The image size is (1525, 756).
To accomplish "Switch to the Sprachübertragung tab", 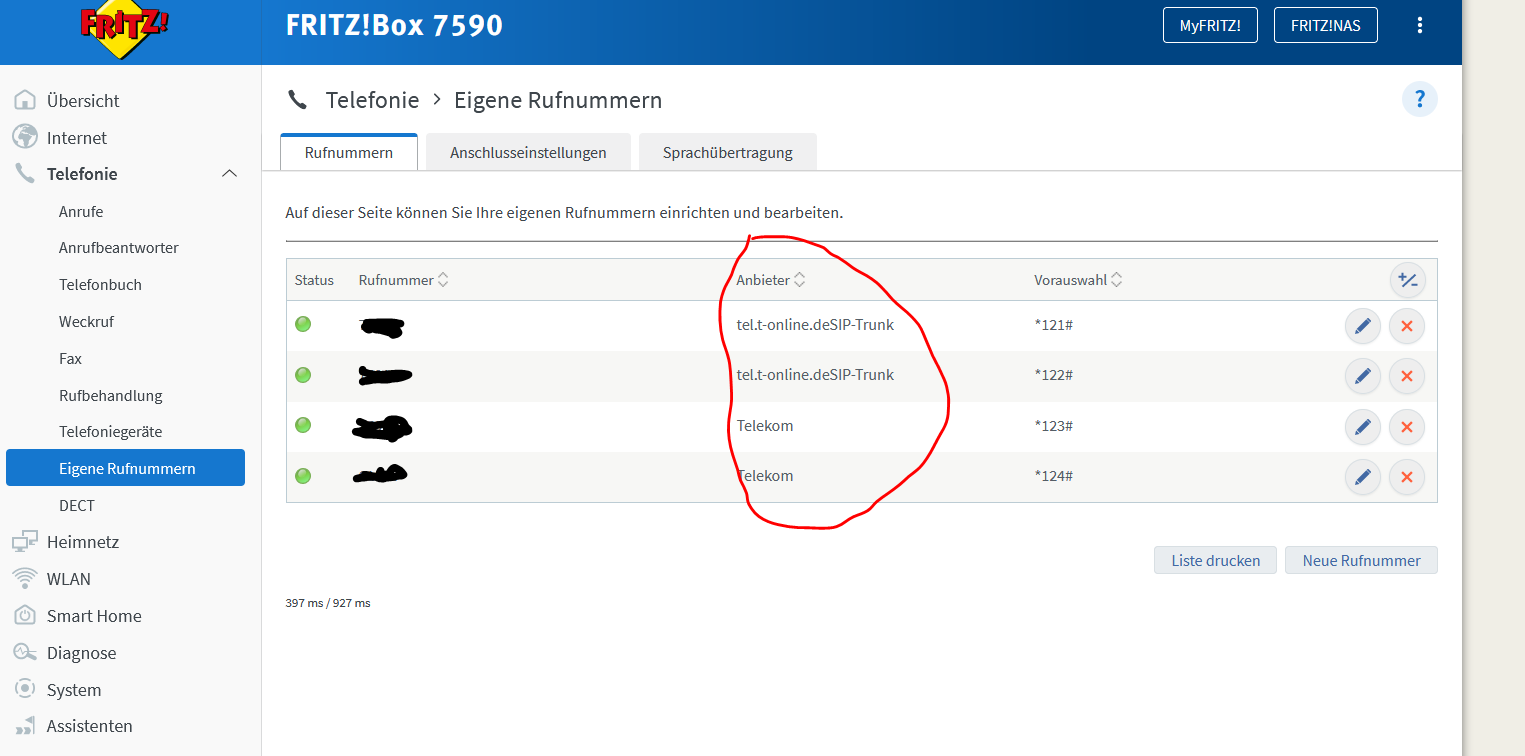I will [728, 152].
